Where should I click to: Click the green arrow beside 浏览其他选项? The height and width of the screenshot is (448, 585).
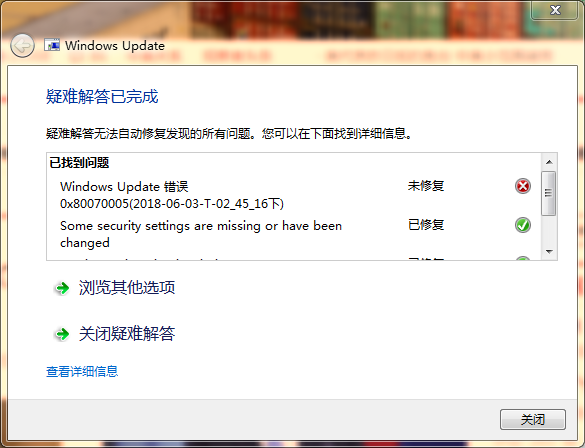click(62, 288)
